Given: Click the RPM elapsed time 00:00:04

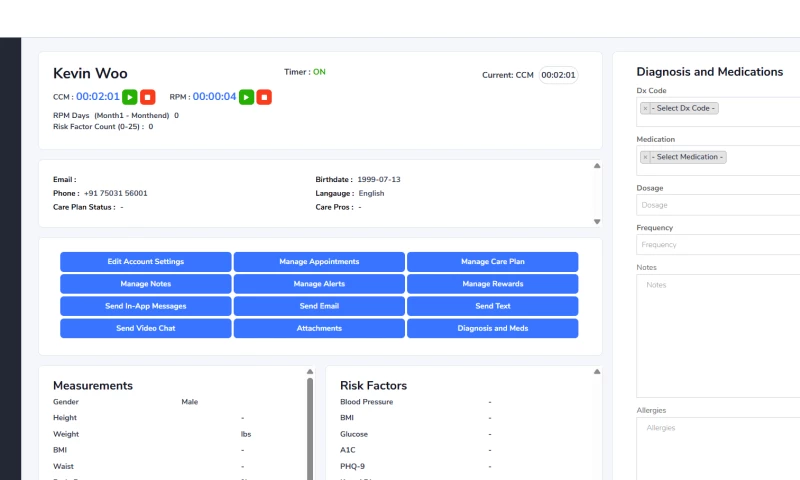Looking at the screenshot, I should coord(214,96).
